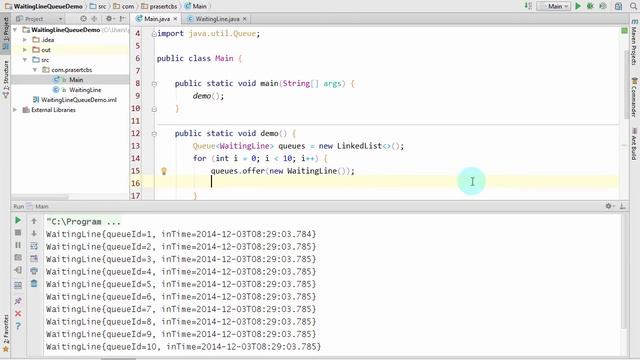Open the Structure side tool tab
The width and height of the screenshot is (640, 360).
[x=6, y=79]
